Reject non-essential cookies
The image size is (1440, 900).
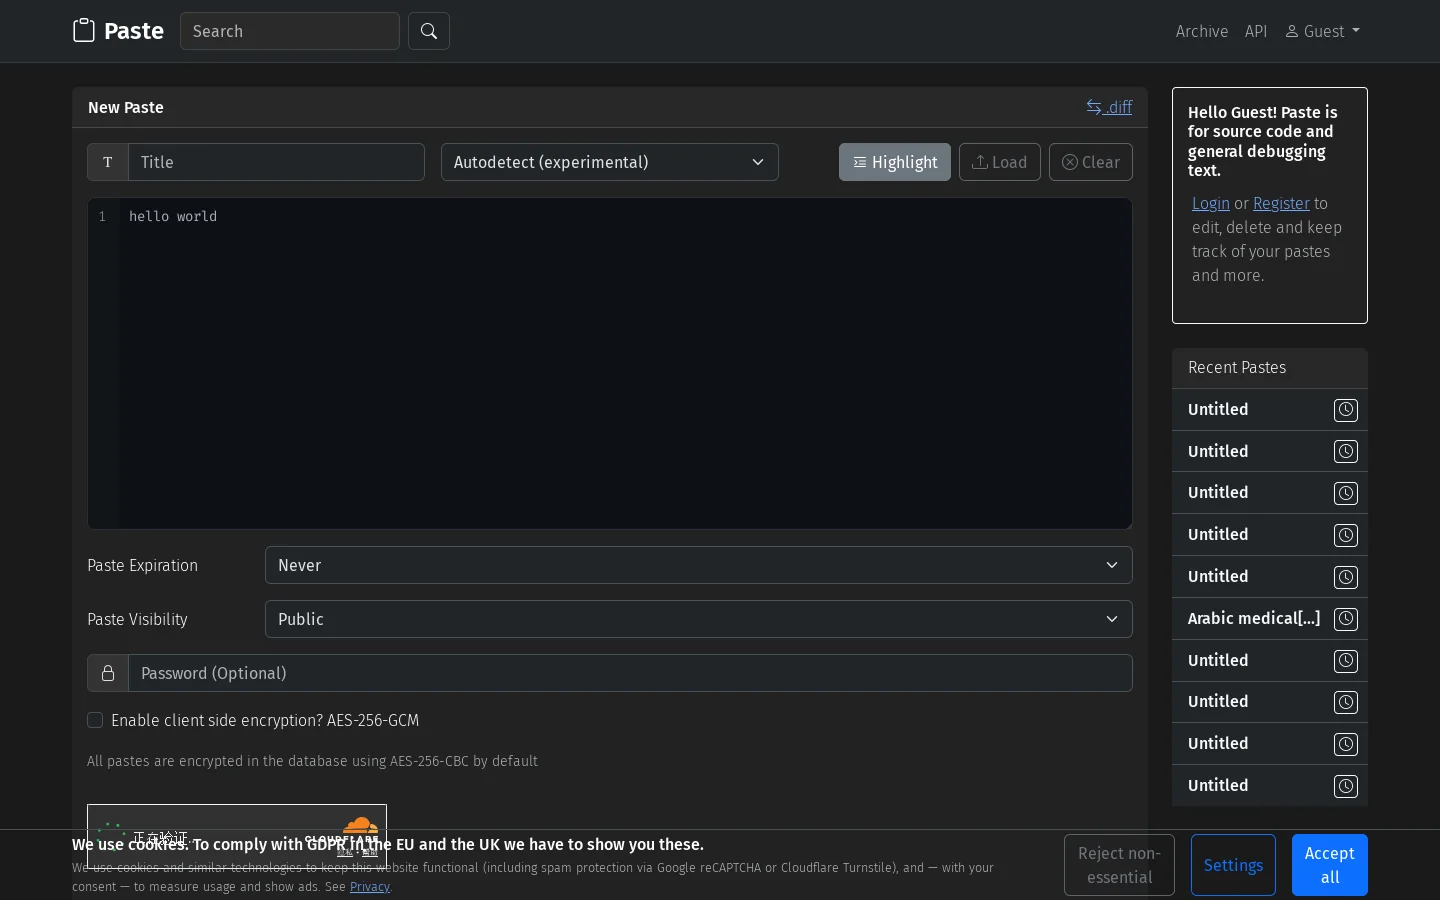tap(1119, 865)
